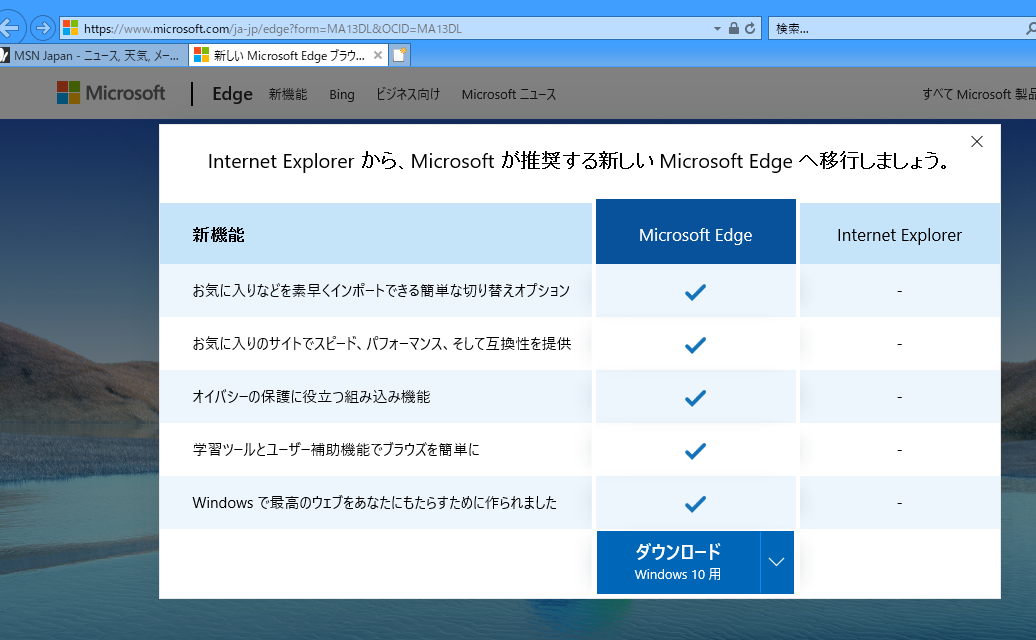Close the Microsoft Edge browser tab

pyautogui.click(x=378, y=55)
